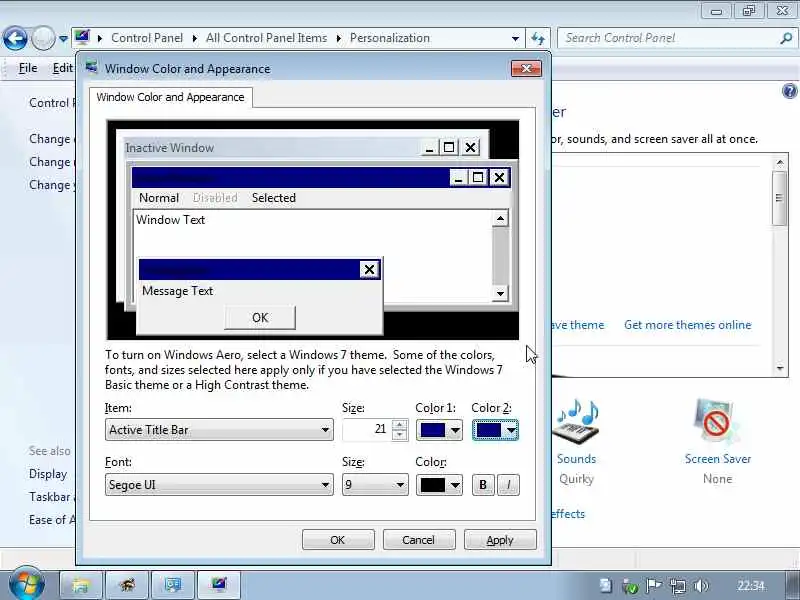Open the Color 2 dropdown

coord(495,430)
